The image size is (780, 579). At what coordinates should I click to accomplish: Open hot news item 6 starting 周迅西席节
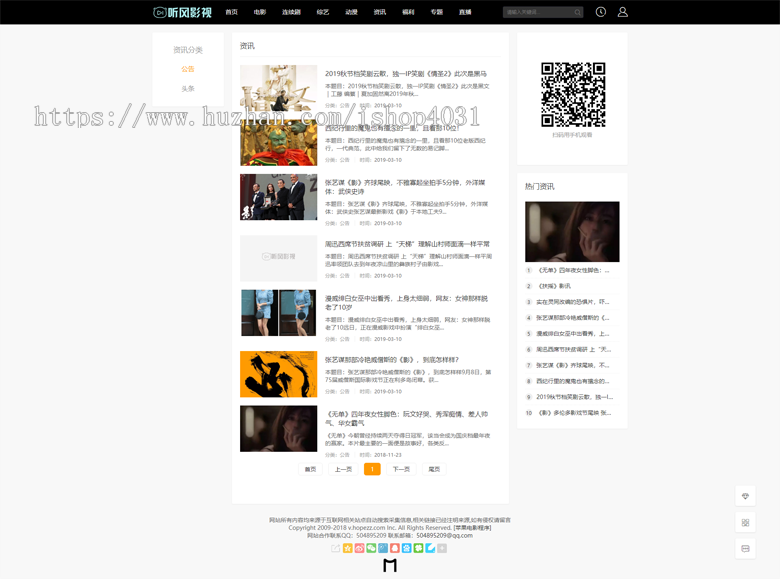[x=573, y=350]
